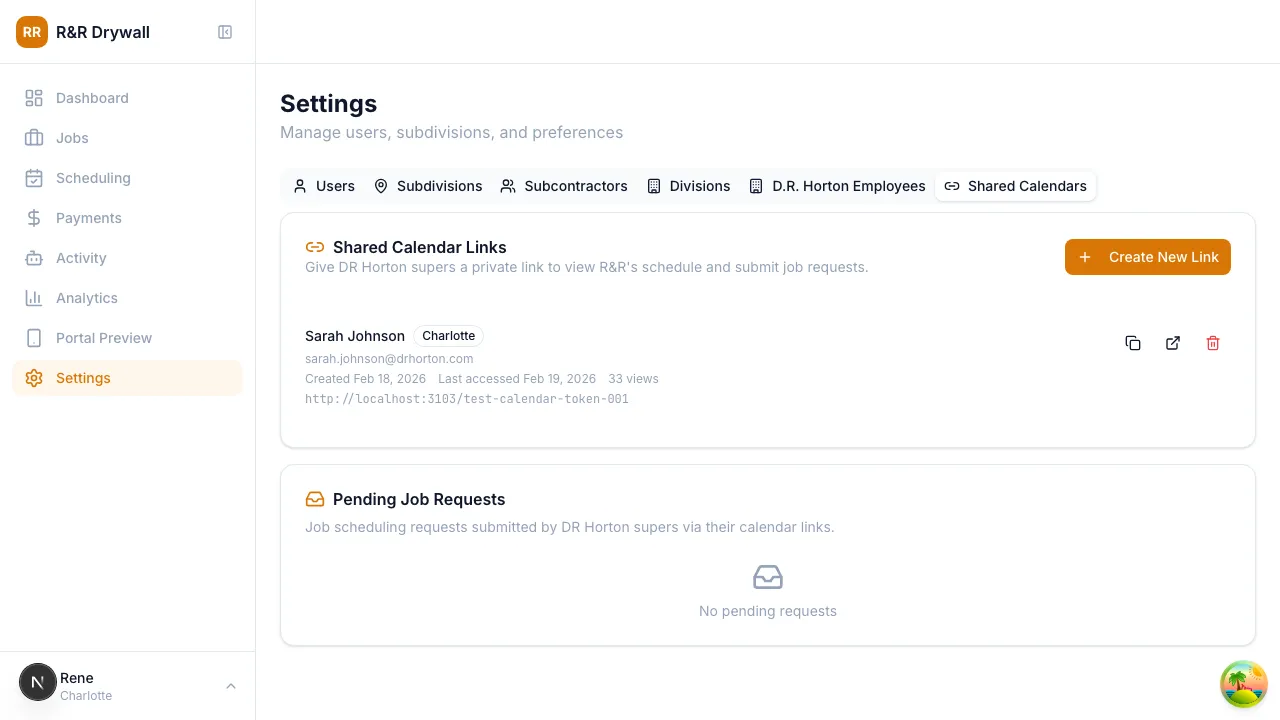The height and width of the screenshot is (720, 1280).
Task: Click the palm tree widget bottom right
Action: coord(1243,684)
